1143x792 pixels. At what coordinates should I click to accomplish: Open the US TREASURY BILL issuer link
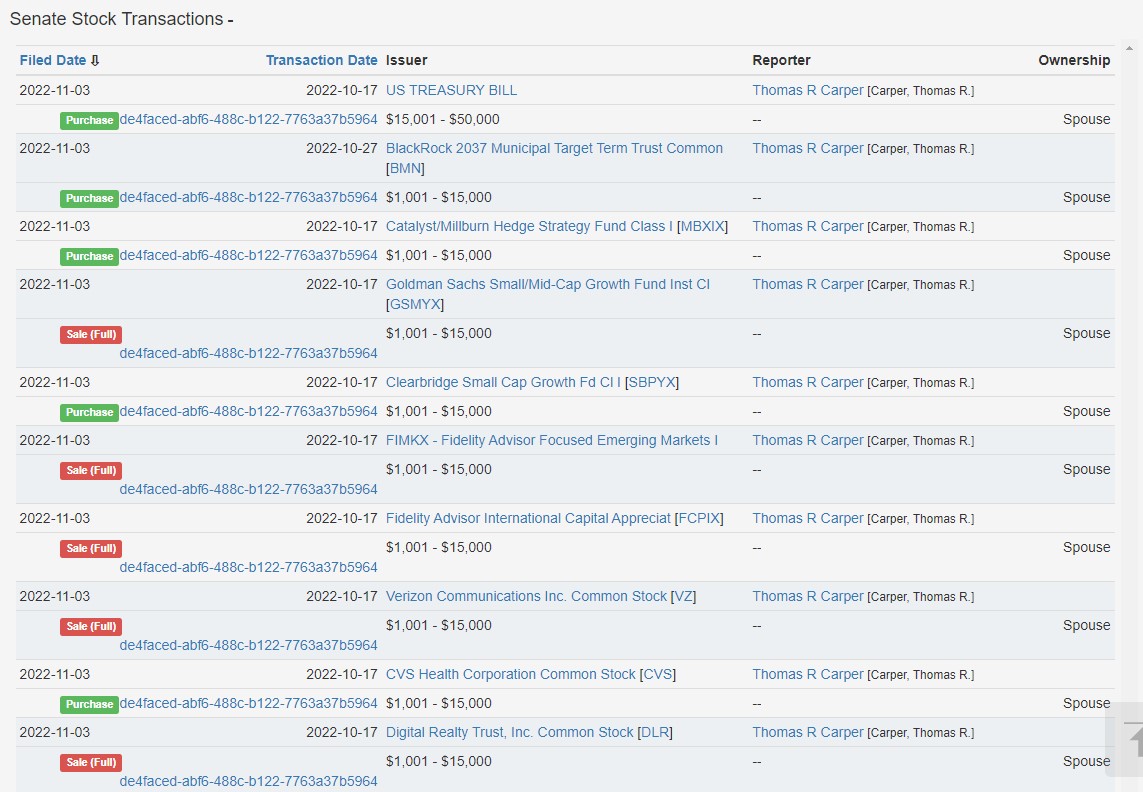[x=451, y=90]
